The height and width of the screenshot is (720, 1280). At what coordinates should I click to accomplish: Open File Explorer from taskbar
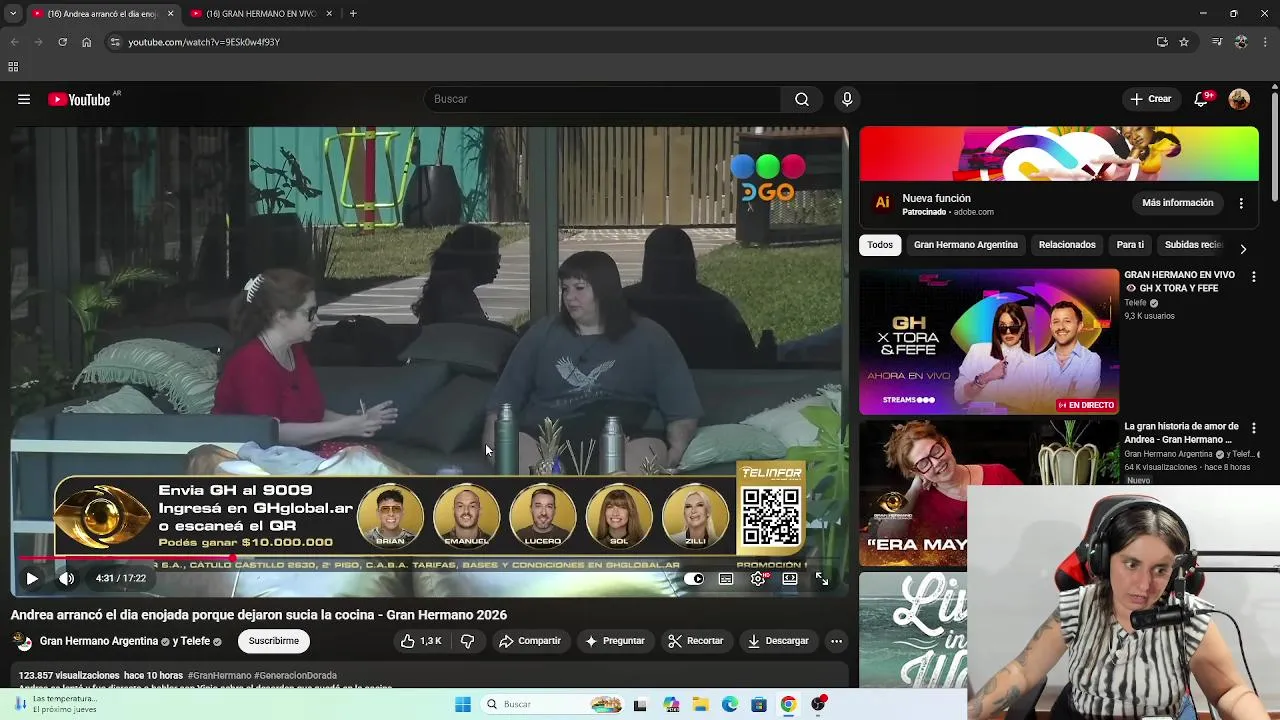click(x=701, y=704)
